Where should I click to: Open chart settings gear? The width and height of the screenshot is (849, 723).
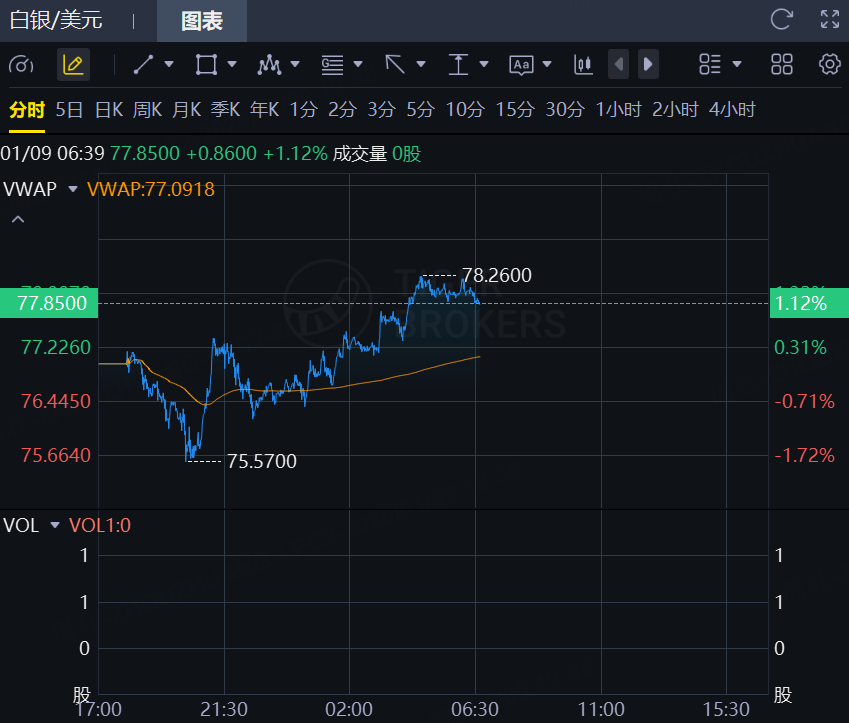coord(829,65)
